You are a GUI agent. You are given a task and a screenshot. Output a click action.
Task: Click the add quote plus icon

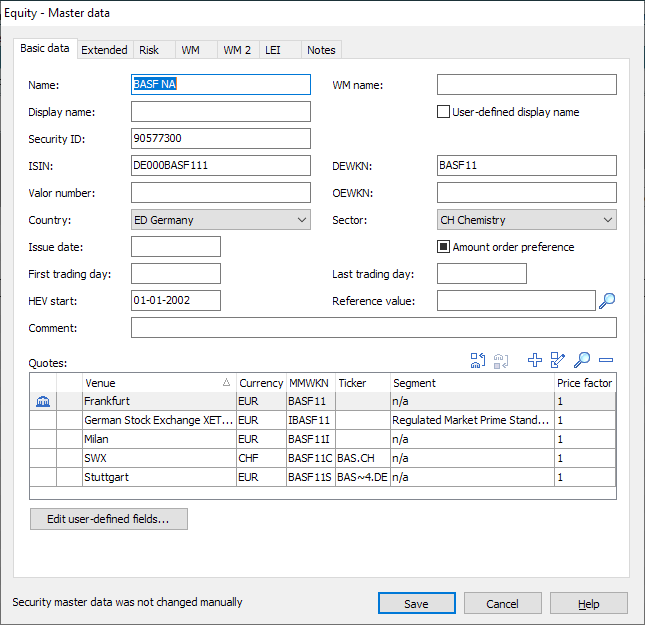534,360
